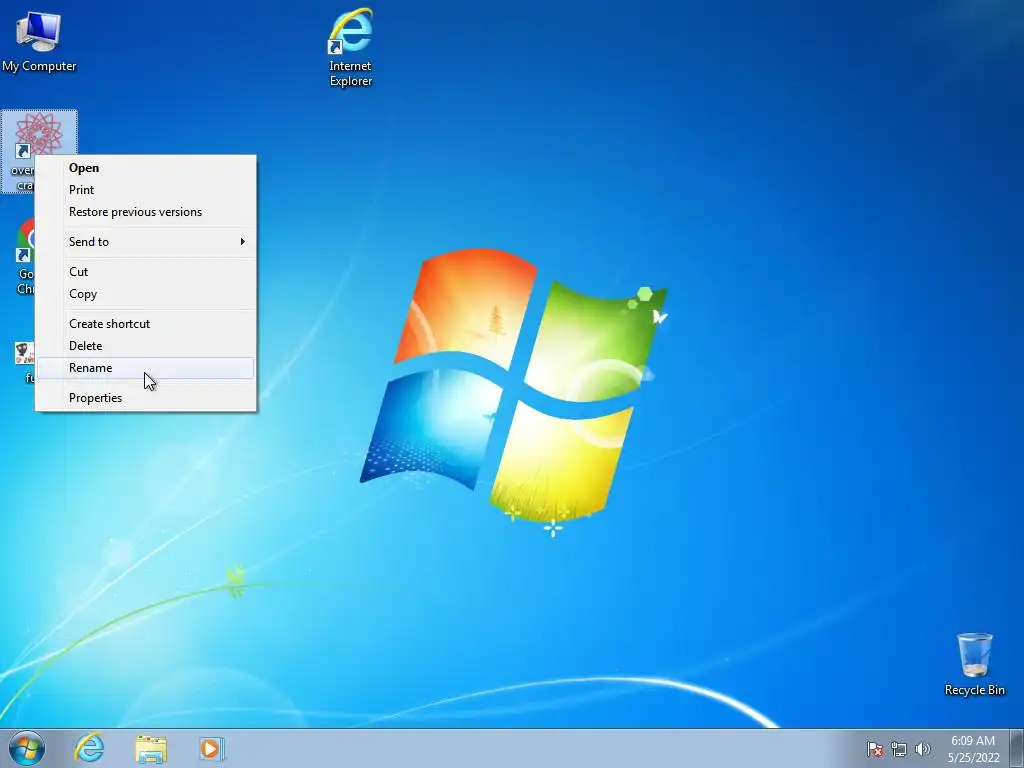1024x768 pixels.
Task: Select the Recycle Bin icon
Action: point(974,664)
